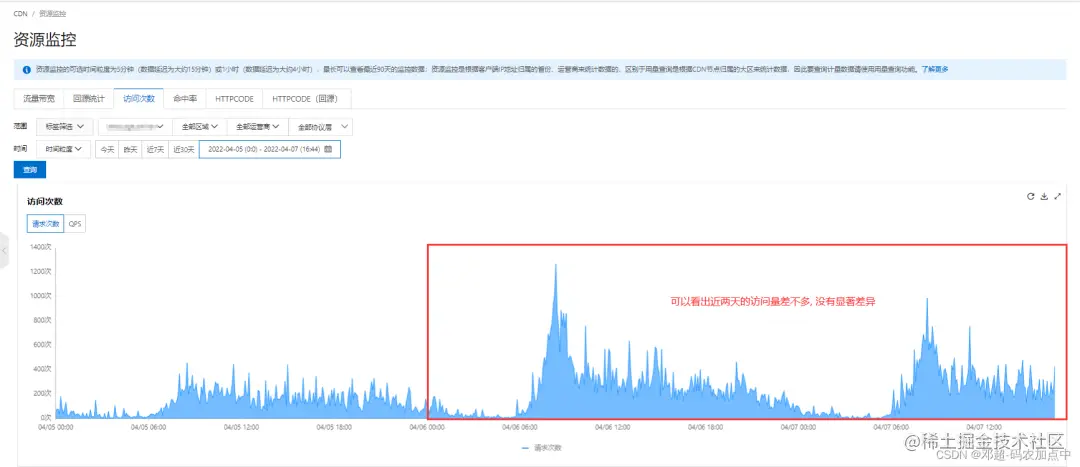Open the 了解更多 link in the banner

[x=935, y=70]
